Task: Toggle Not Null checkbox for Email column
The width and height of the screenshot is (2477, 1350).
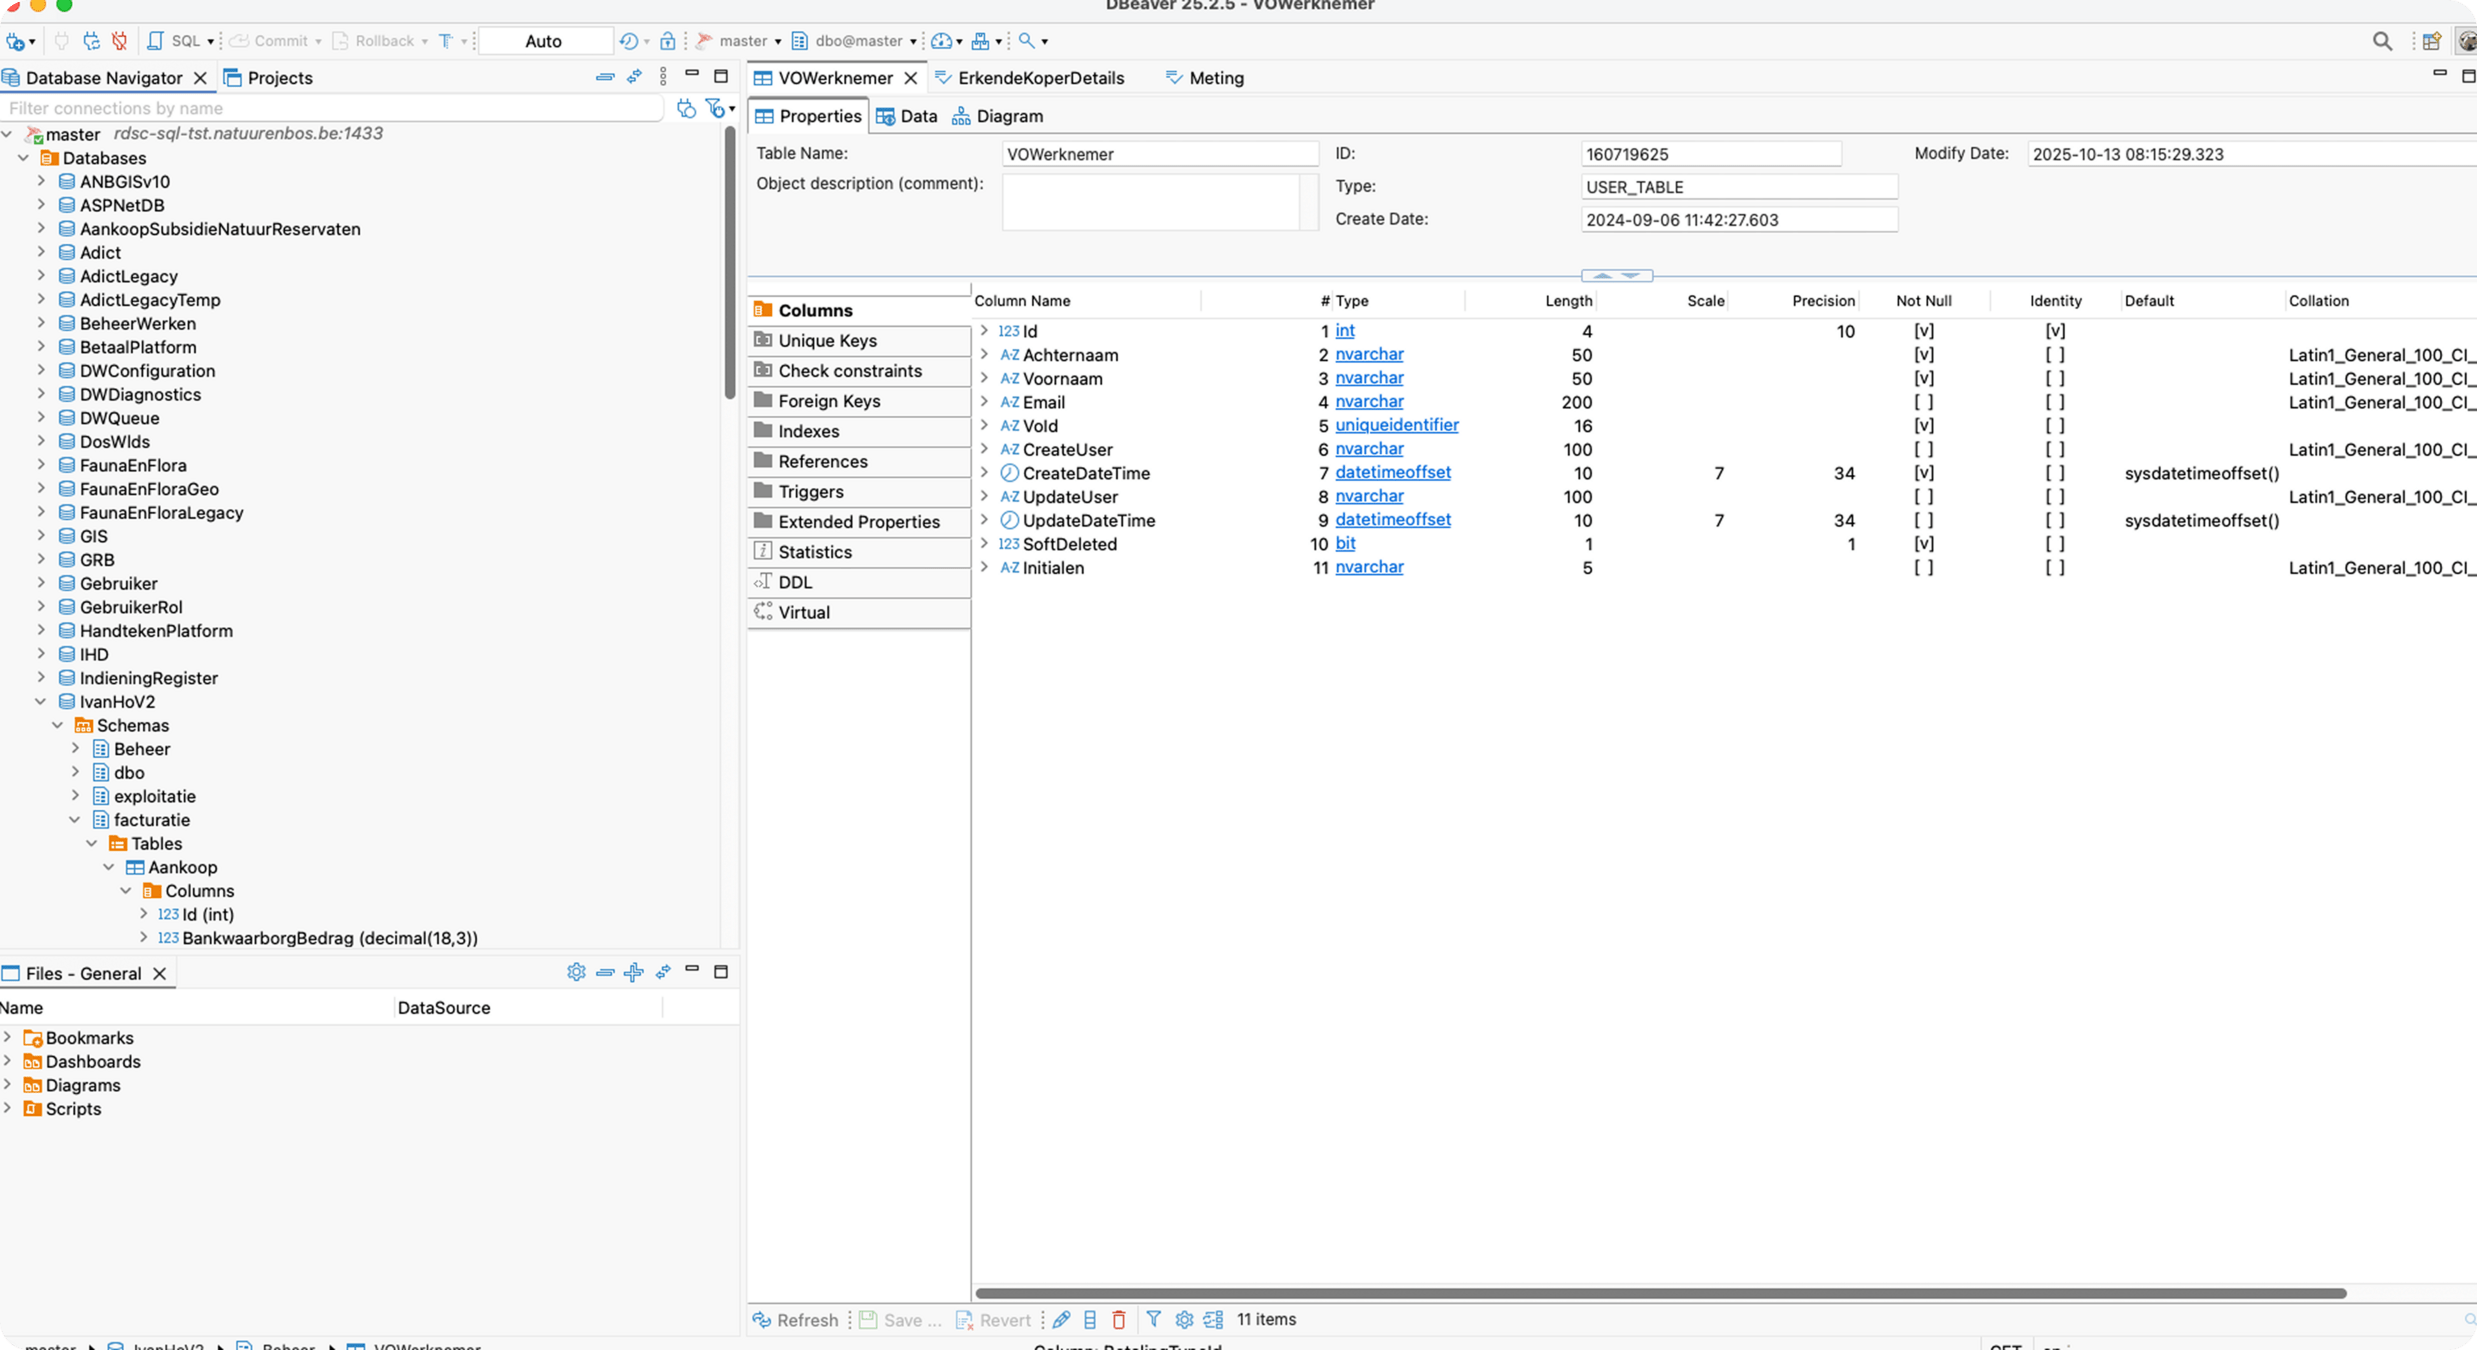Action: (x=1923, y=402)
